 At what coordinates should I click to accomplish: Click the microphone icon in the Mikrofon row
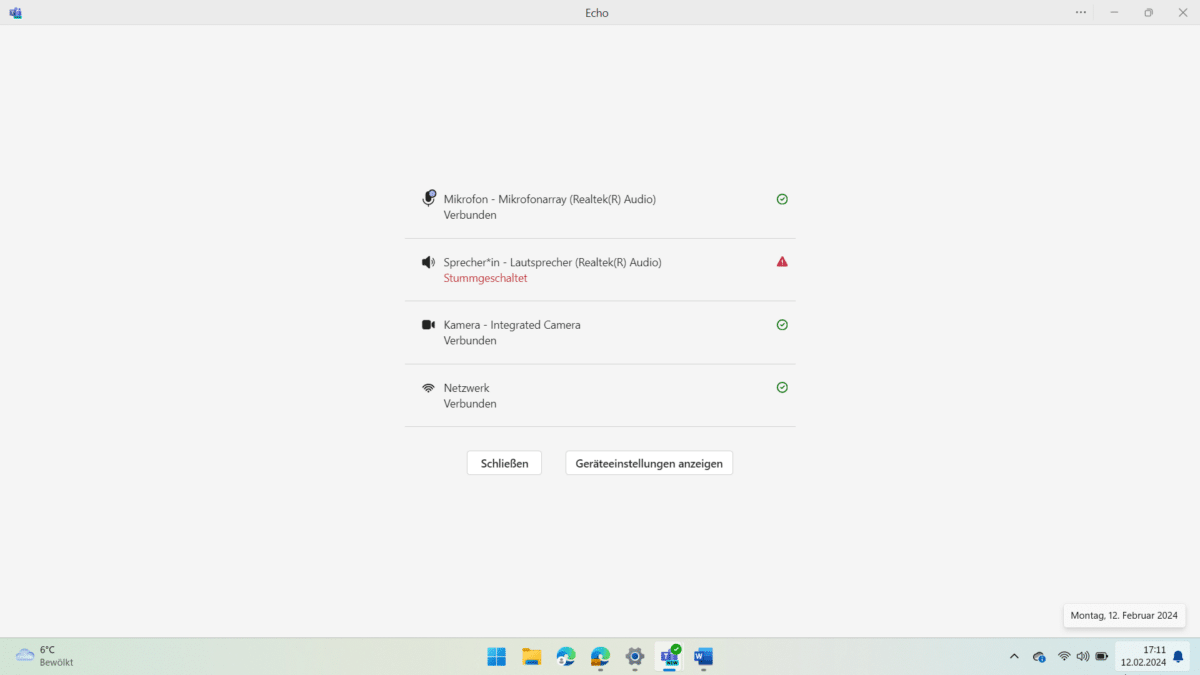point(430,198)
